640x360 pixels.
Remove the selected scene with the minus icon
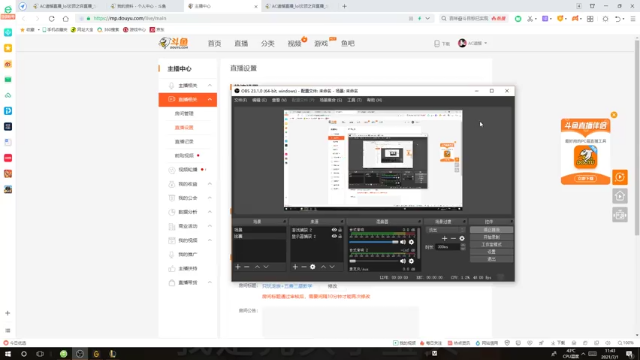247,267
